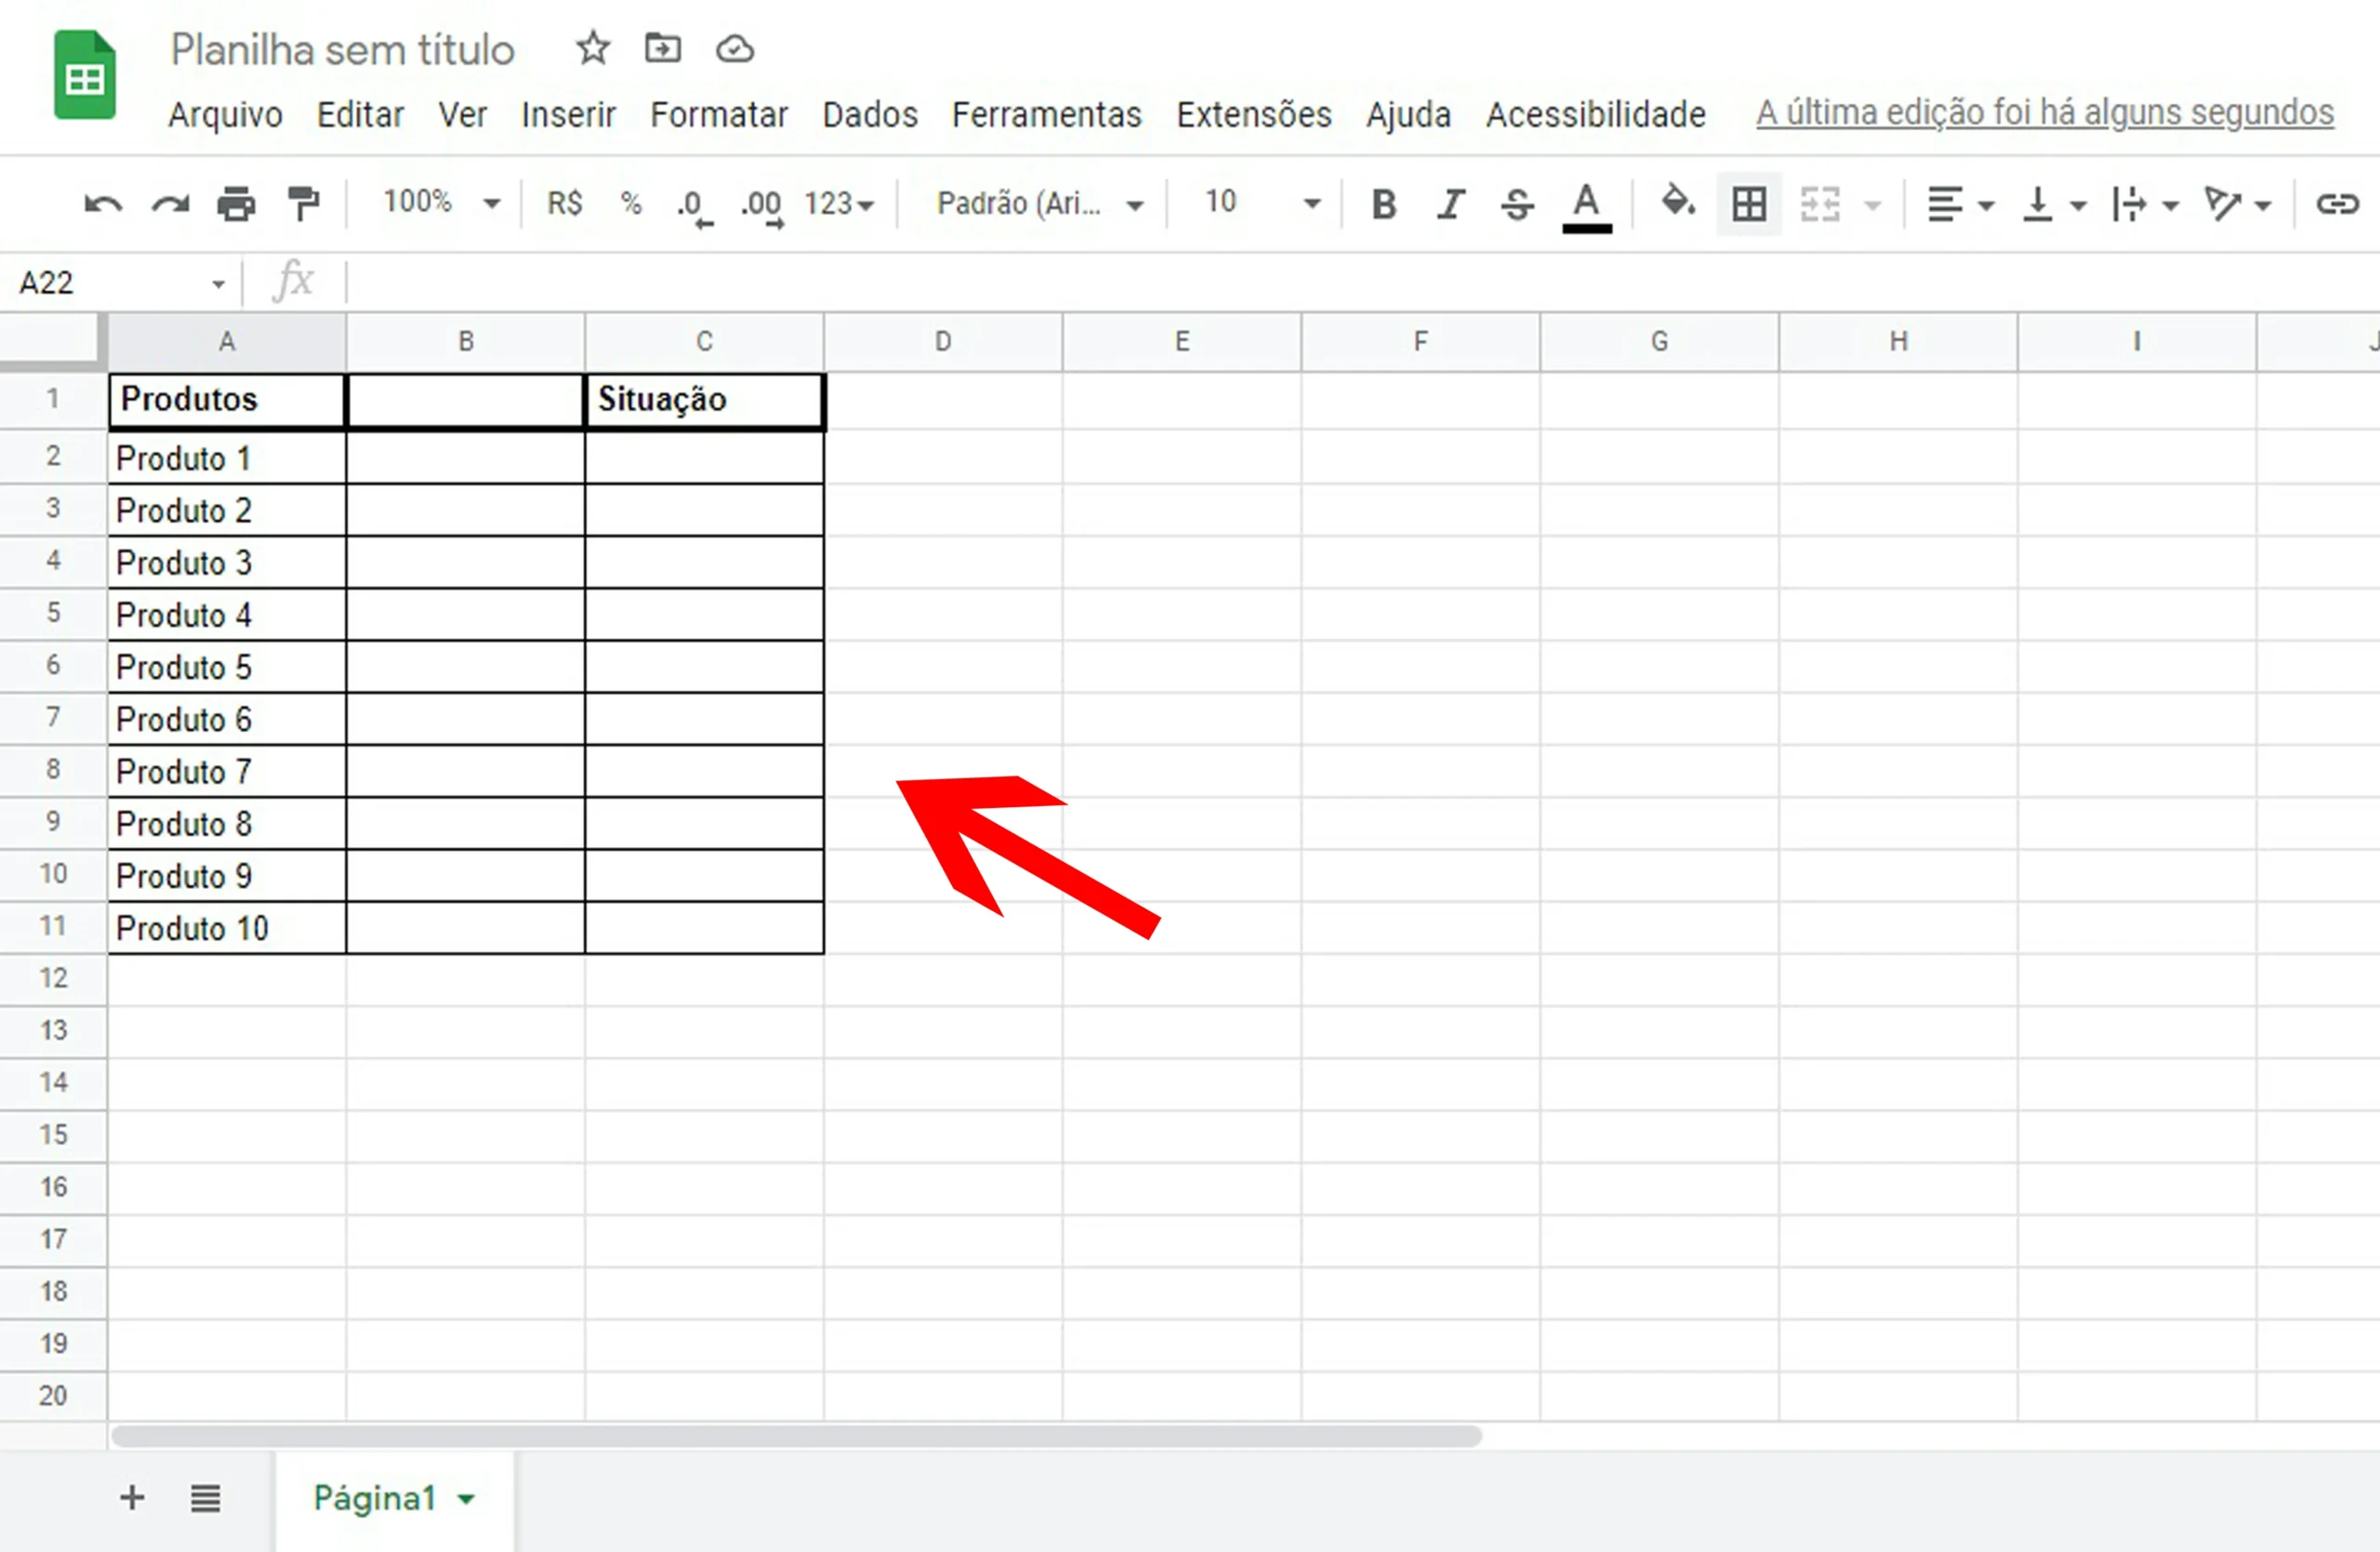Open the text color picker
Screen dimensions: 2380x1552
(1586, 207)
